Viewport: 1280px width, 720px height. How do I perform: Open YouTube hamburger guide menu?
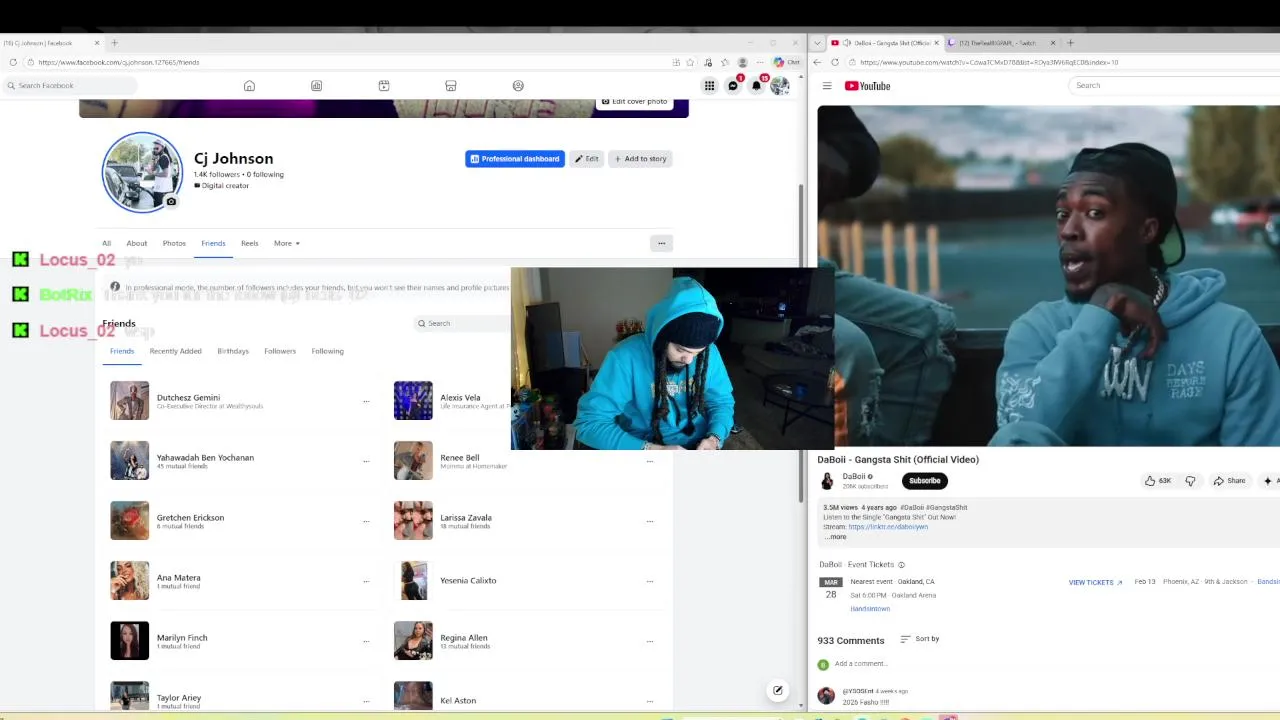pos(827,86)
